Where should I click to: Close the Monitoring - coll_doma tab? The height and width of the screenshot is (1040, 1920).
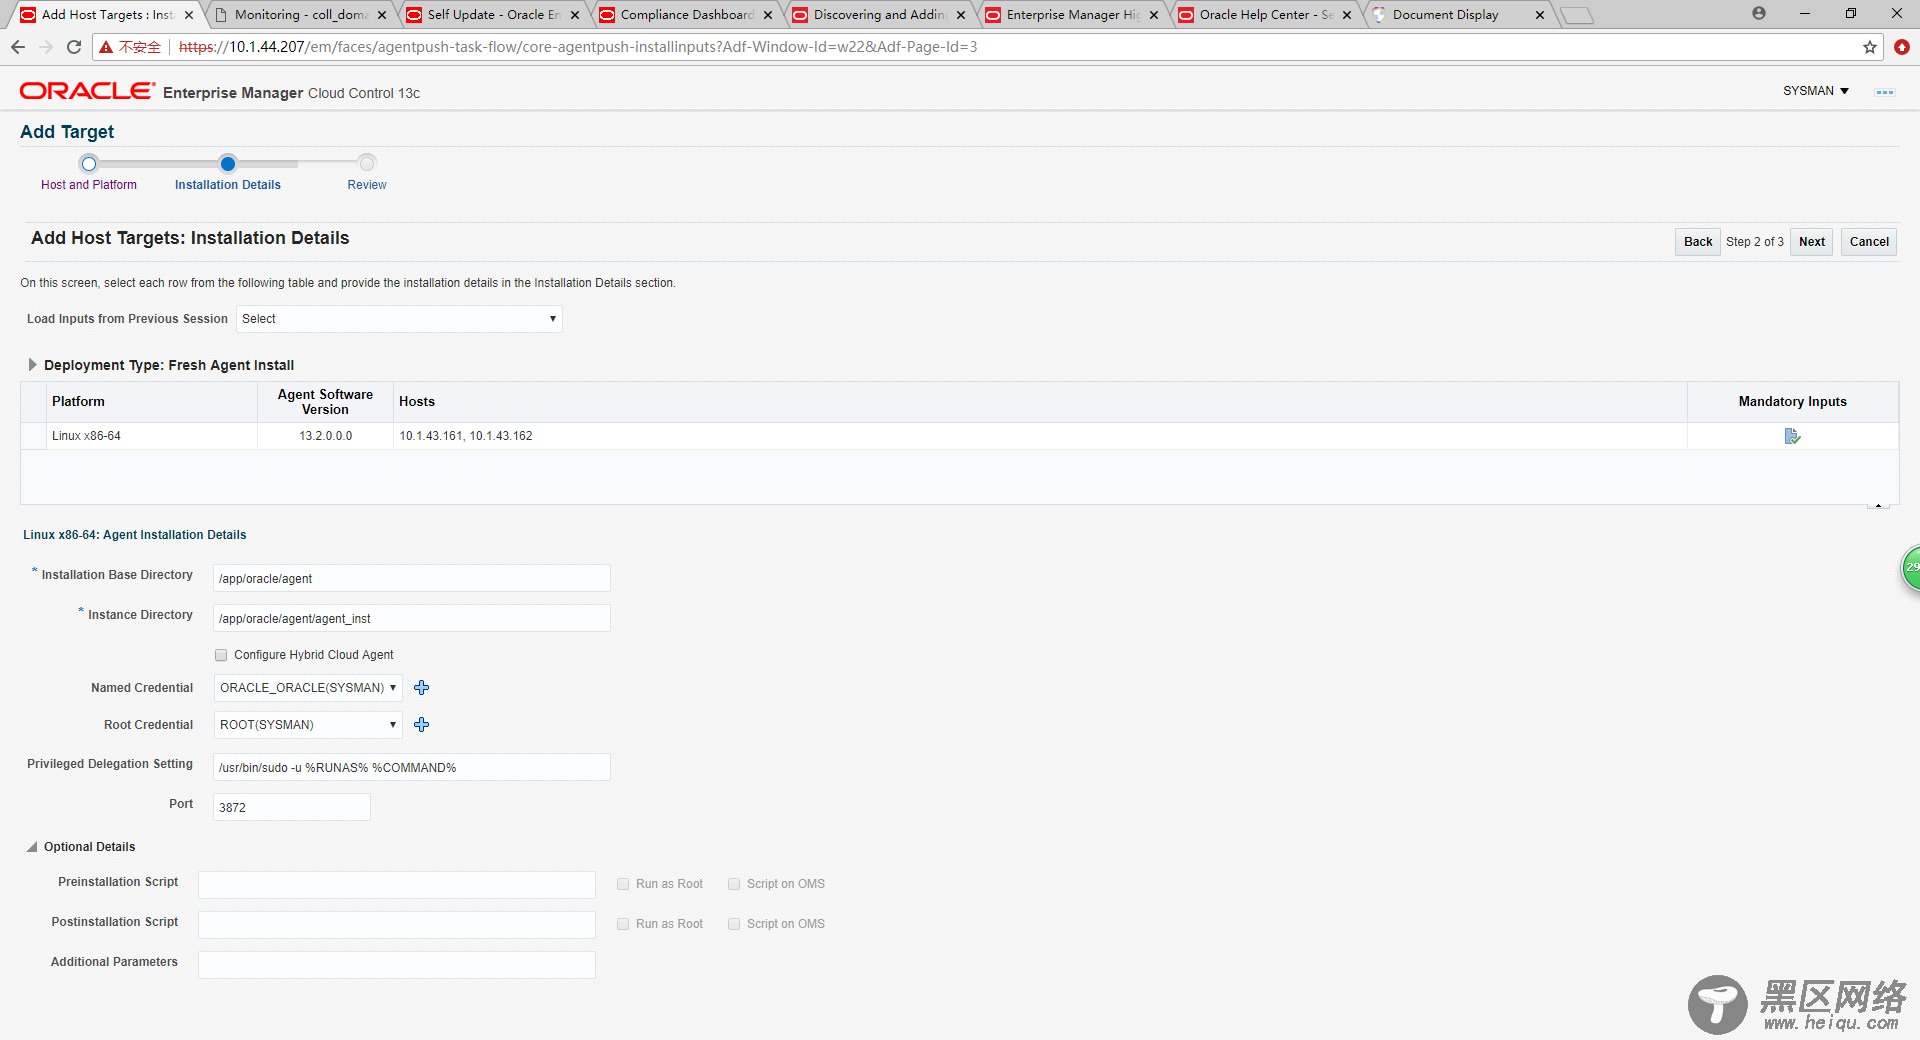tap(382, 15)
